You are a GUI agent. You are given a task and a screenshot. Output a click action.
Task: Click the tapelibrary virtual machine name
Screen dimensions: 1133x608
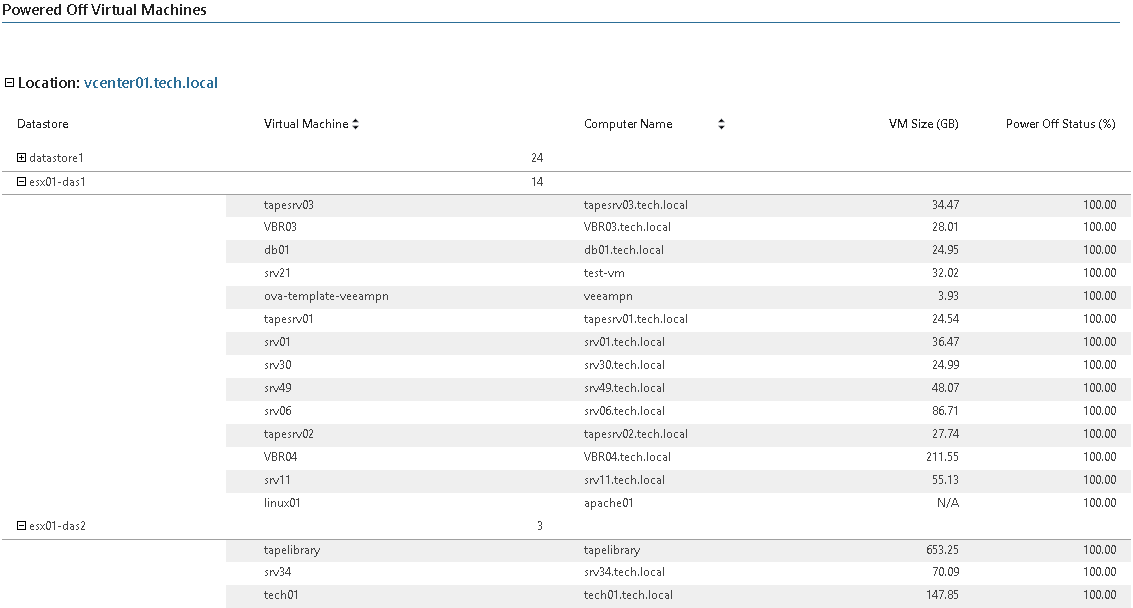292,550
